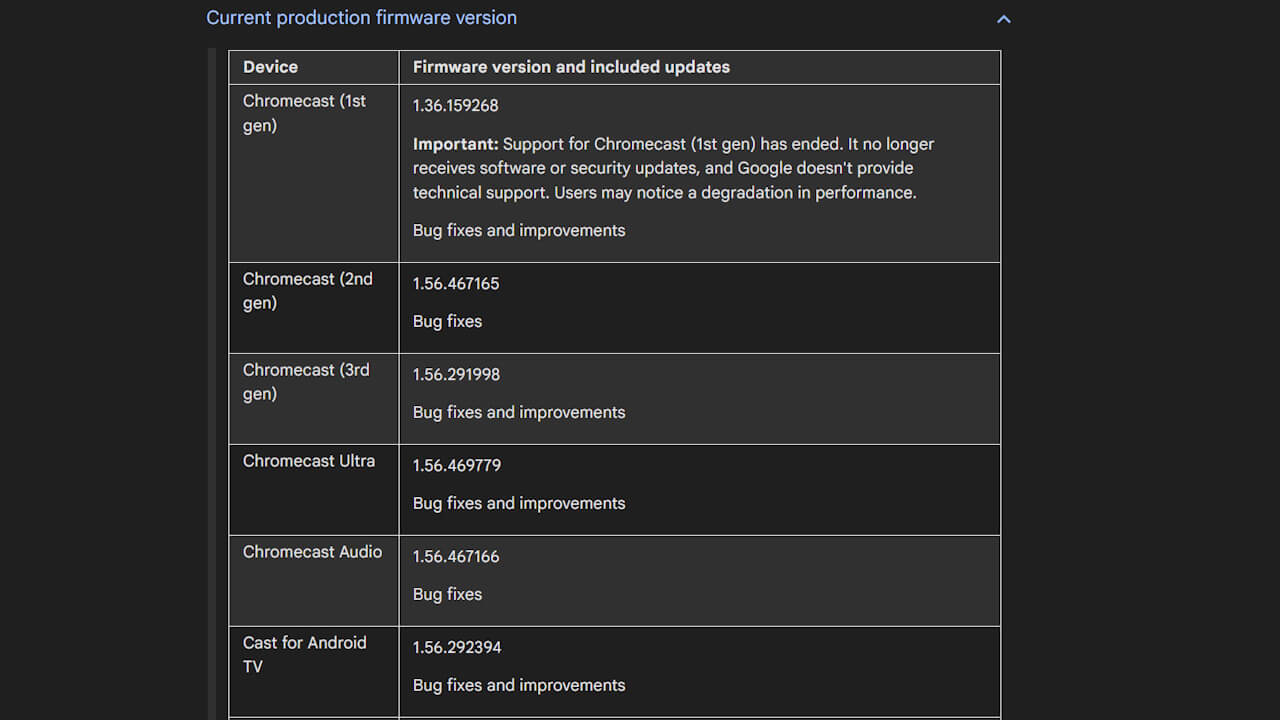This screenshot has width=1280, height=720.
Task: Click firmware version 1.56.469779
Action: coord(457,465)
